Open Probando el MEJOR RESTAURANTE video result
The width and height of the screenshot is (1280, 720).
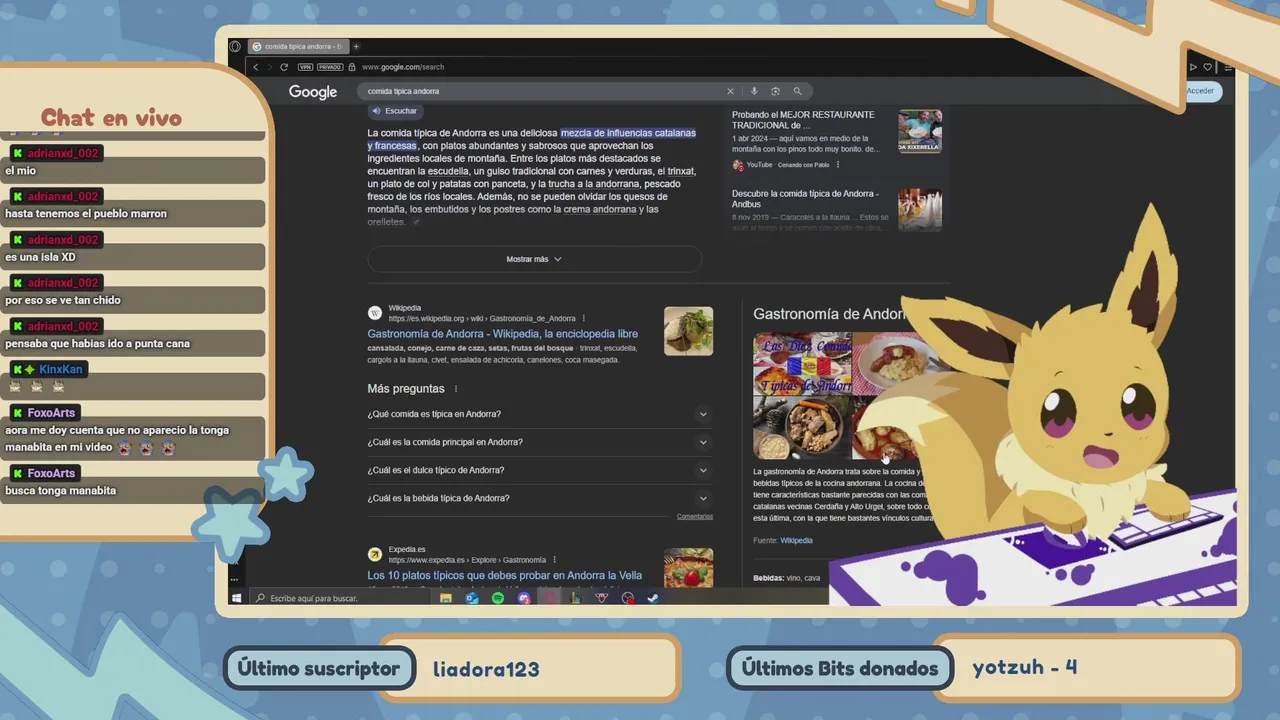click(803, 120)
